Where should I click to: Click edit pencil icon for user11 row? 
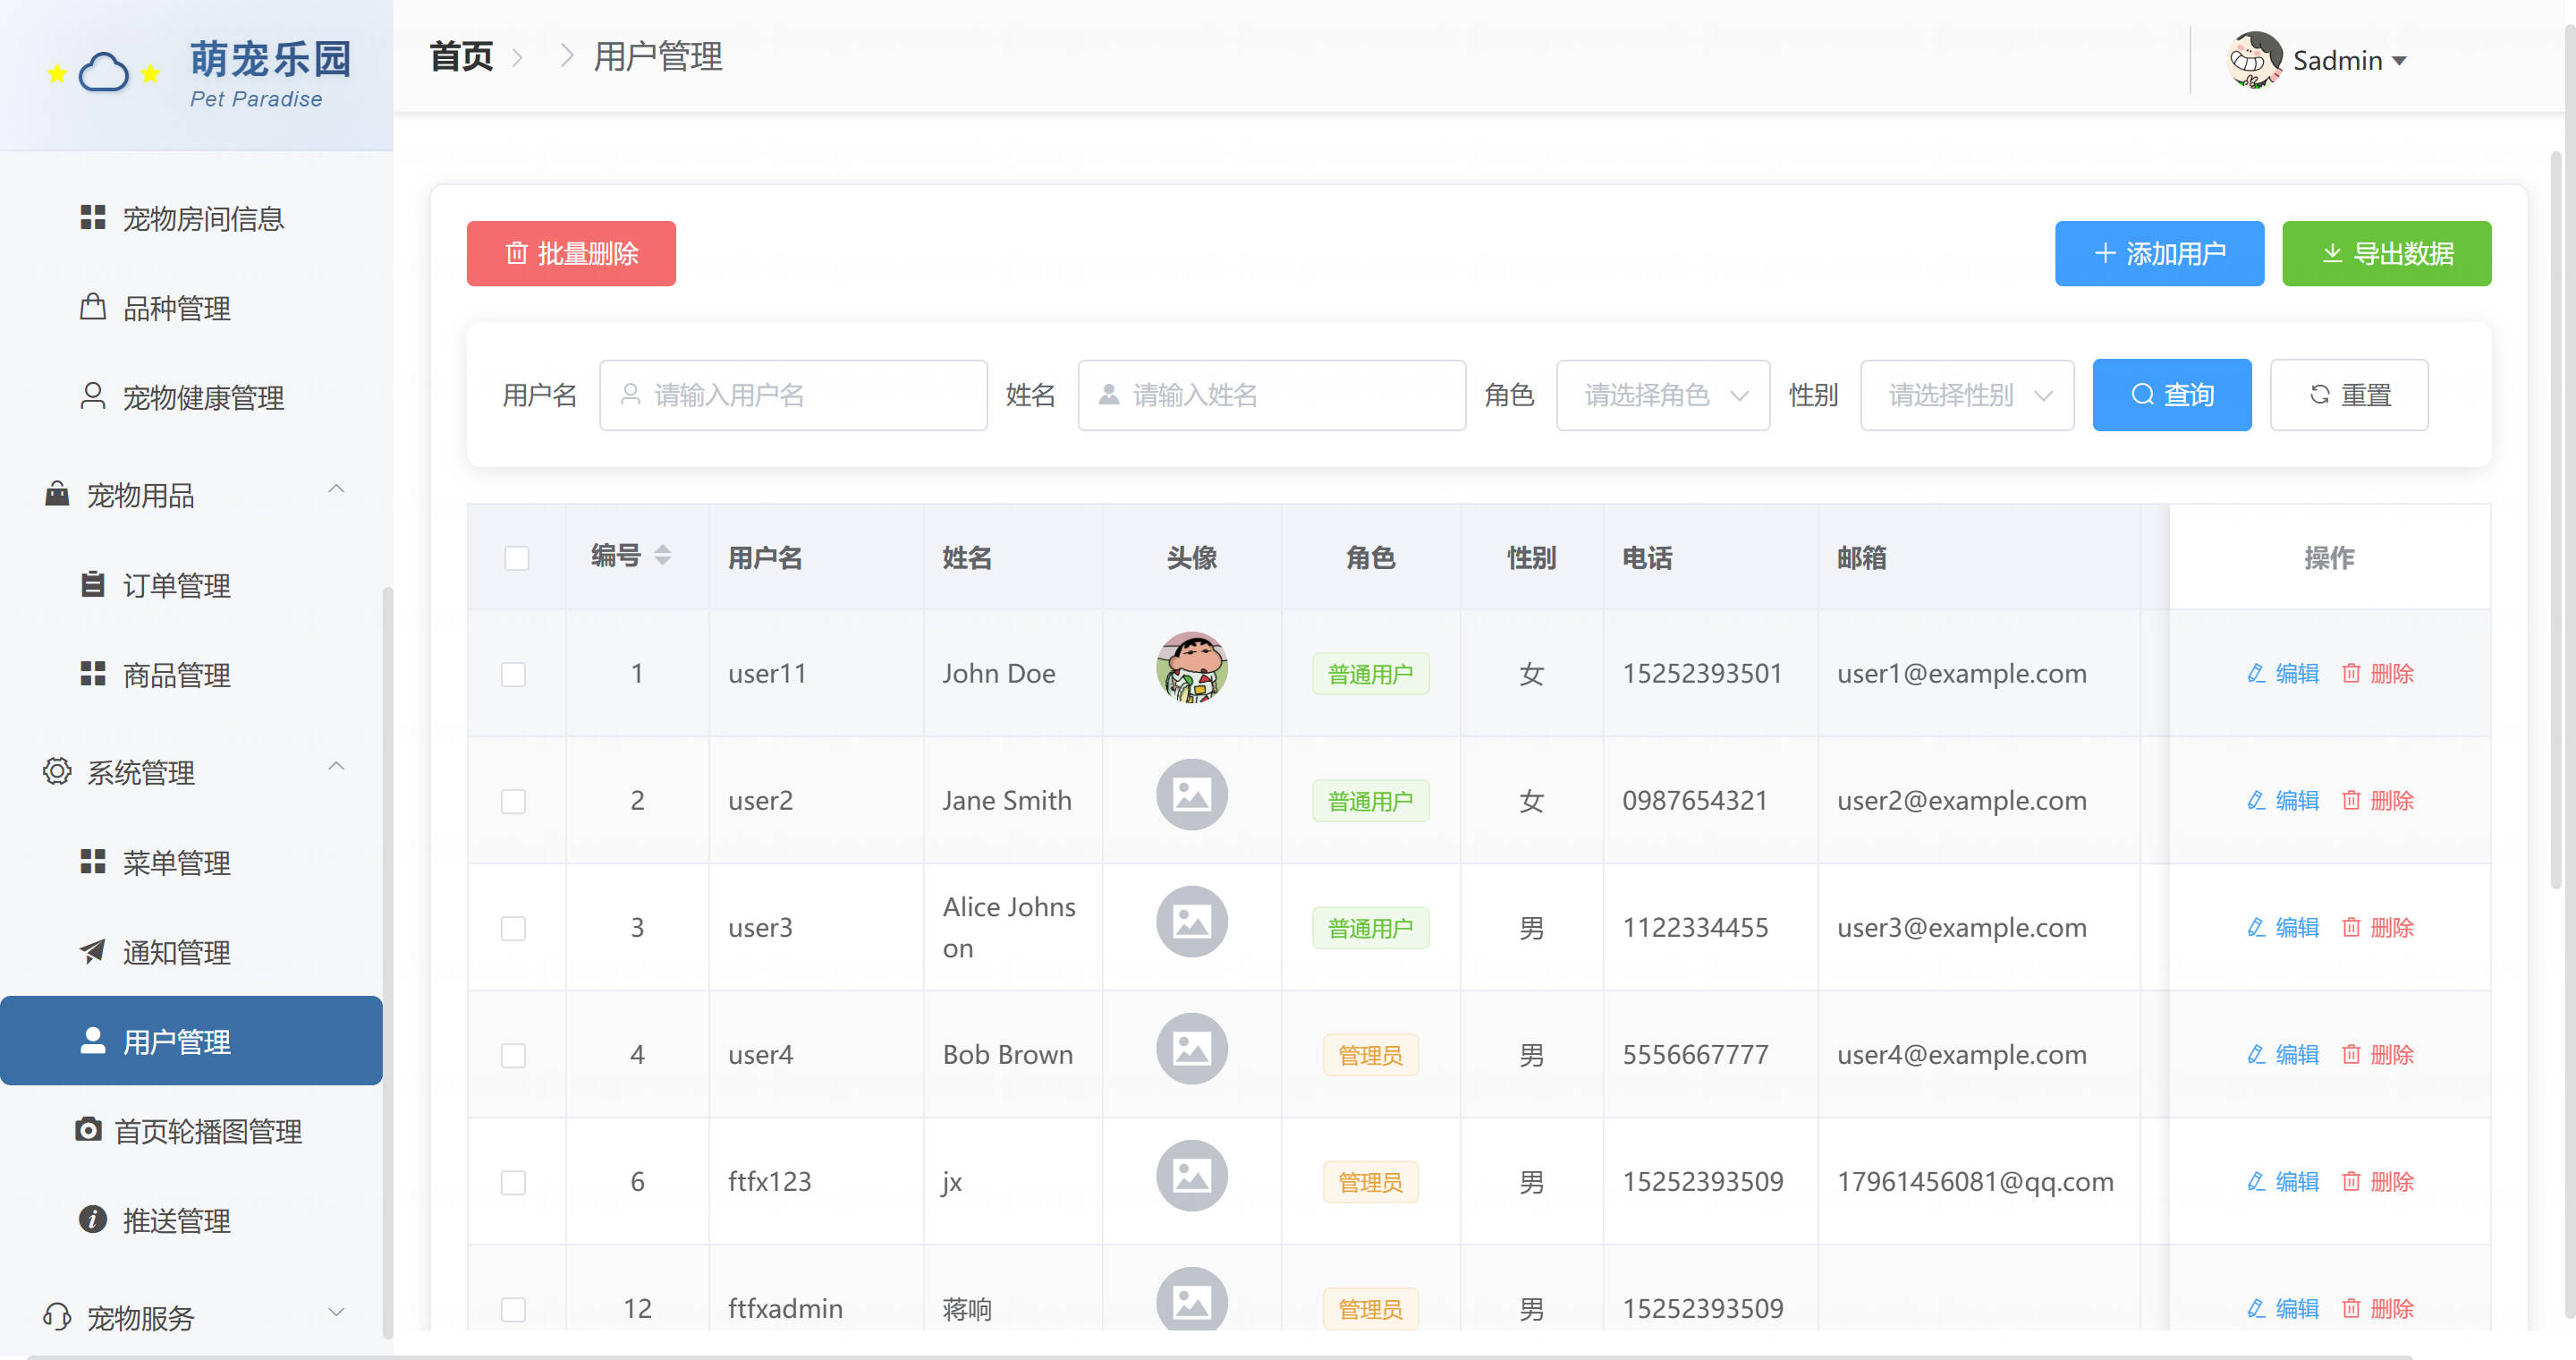(x=2256, y=673)
